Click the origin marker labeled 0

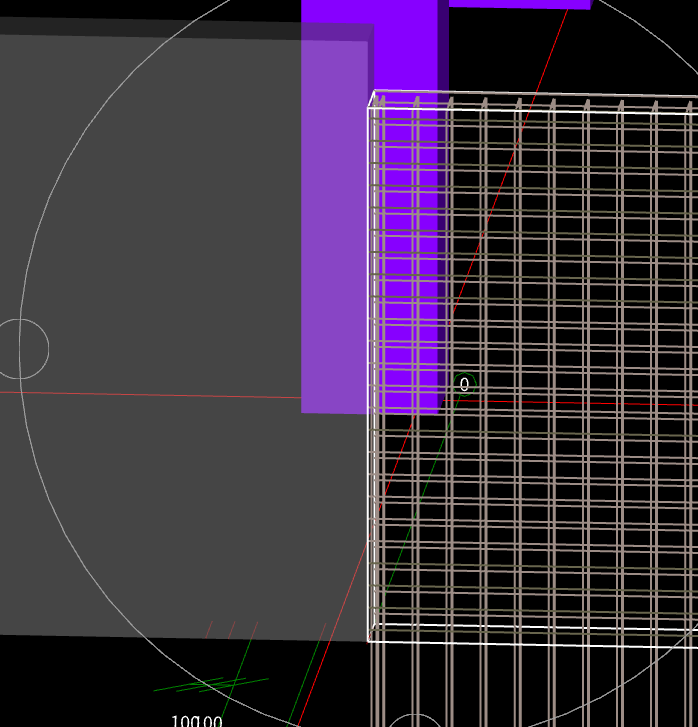coord(464,384)
